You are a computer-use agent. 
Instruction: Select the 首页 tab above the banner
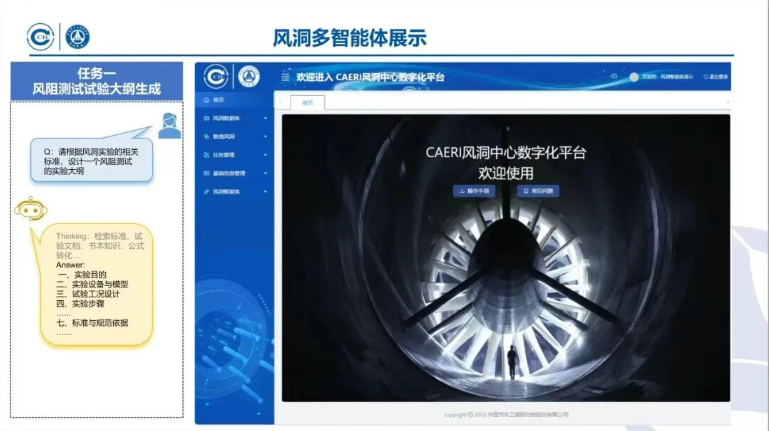coord(307,102)
